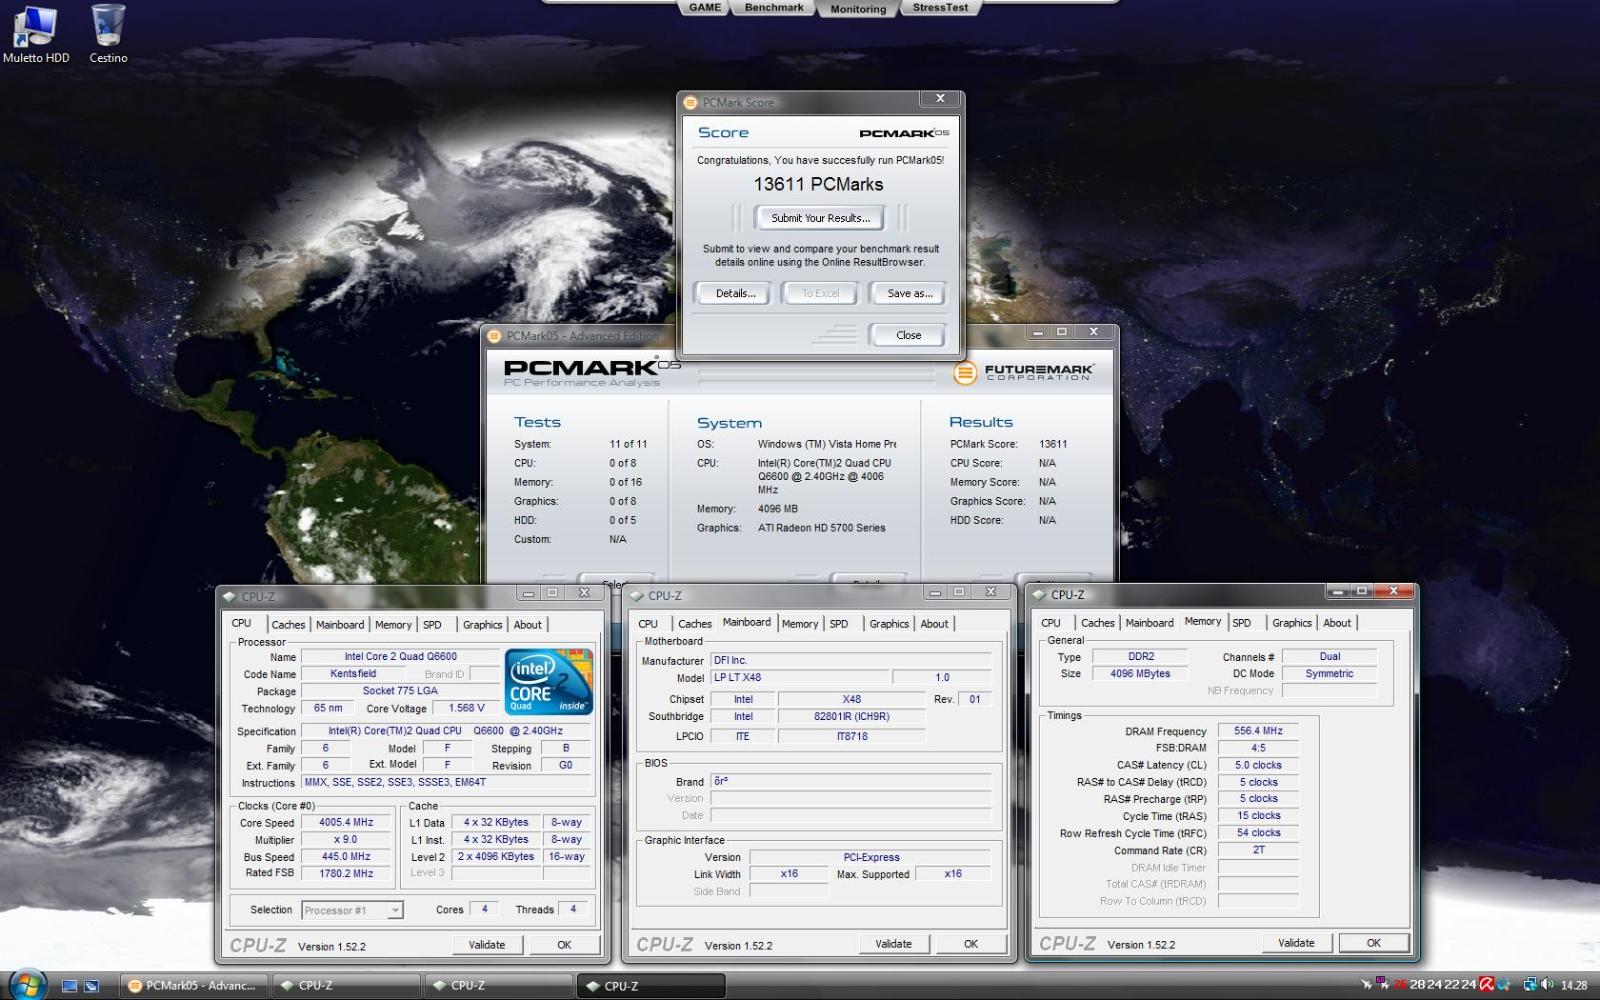The height and width of the screenshot is (1000, 1600).
Task: Click OK in CPU-Z processor window
Action: click(x=564, y=944)
